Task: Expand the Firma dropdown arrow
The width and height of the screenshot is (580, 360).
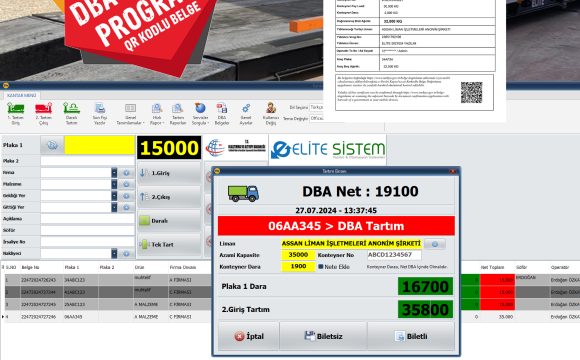Action: click(x=114, y=172)
